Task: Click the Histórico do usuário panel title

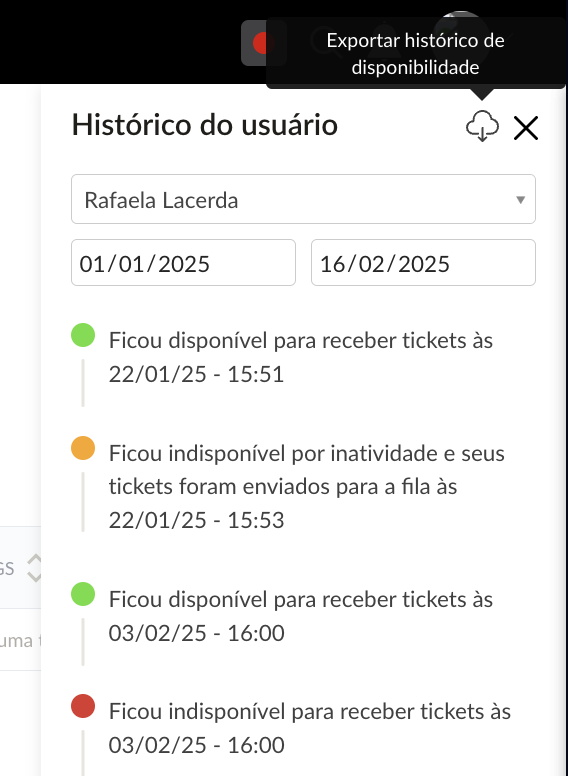Action: [205, 125]
